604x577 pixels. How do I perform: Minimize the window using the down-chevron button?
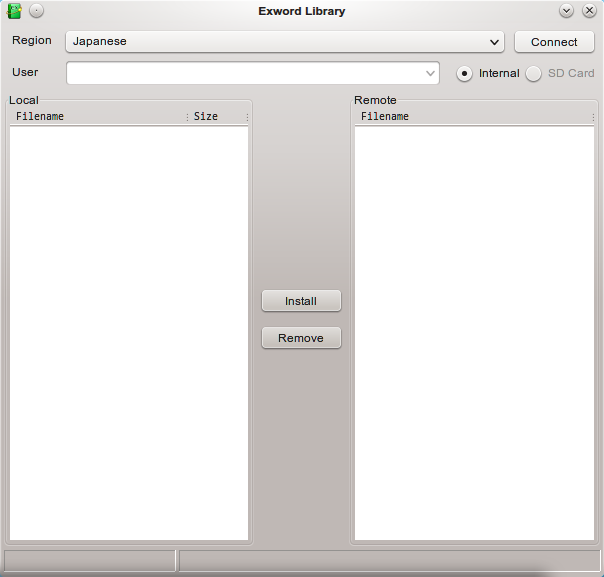tap(566, 11)
